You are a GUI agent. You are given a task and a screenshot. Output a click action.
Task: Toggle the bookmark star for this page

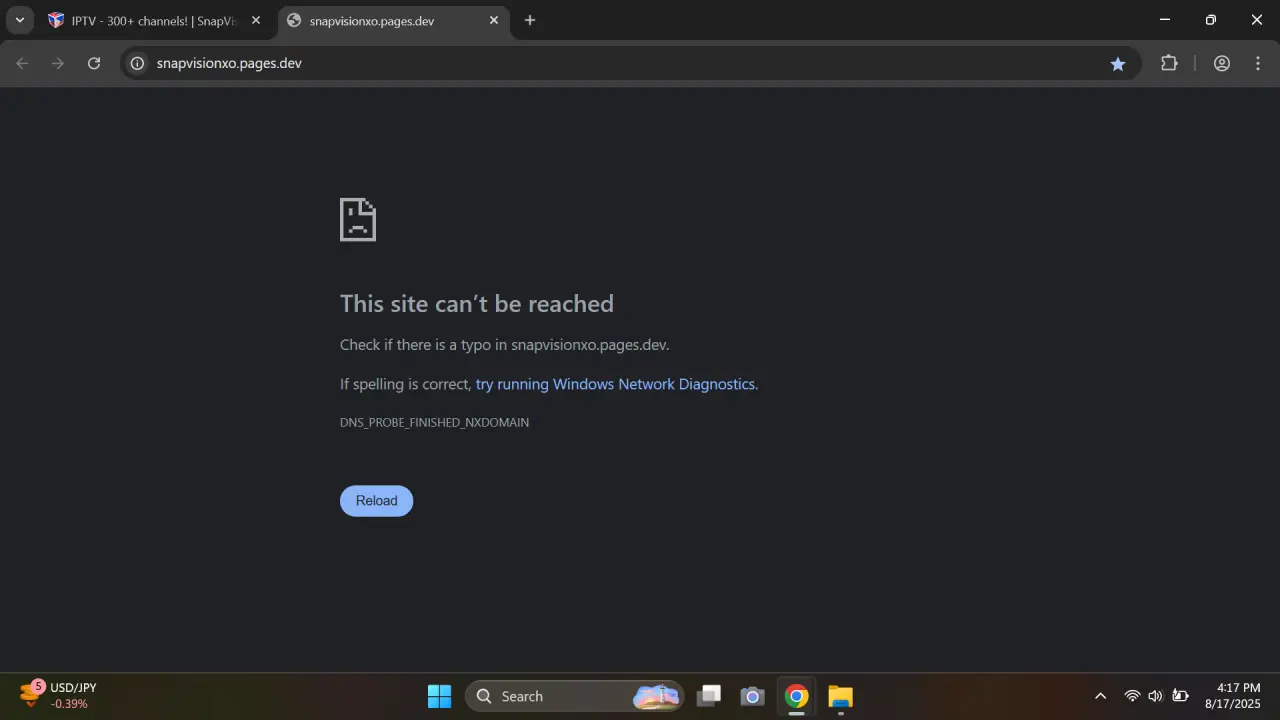tap(1118, 63)
